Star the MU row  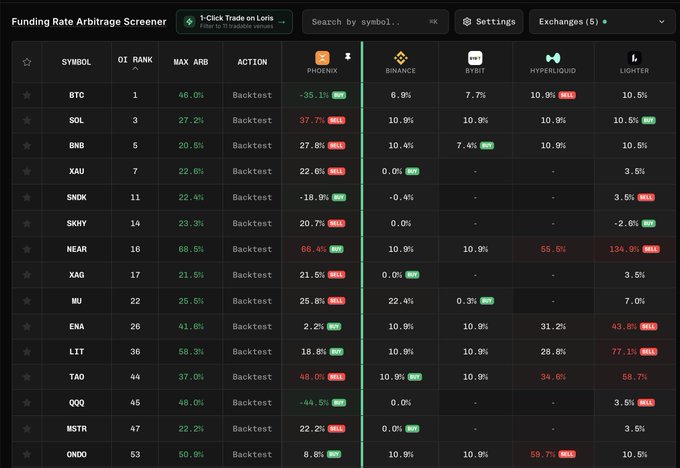27,301
